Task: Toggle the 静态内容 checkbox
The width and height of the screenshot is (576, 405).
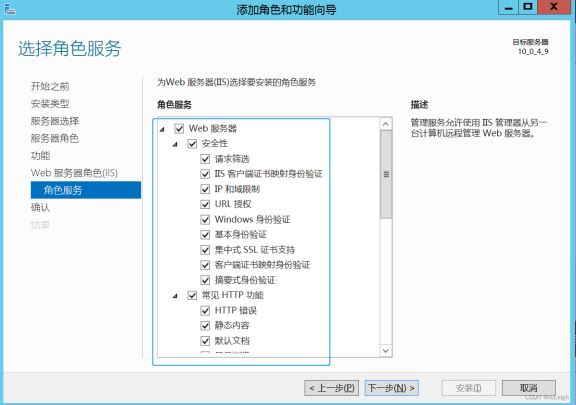Action: [205, 326]
